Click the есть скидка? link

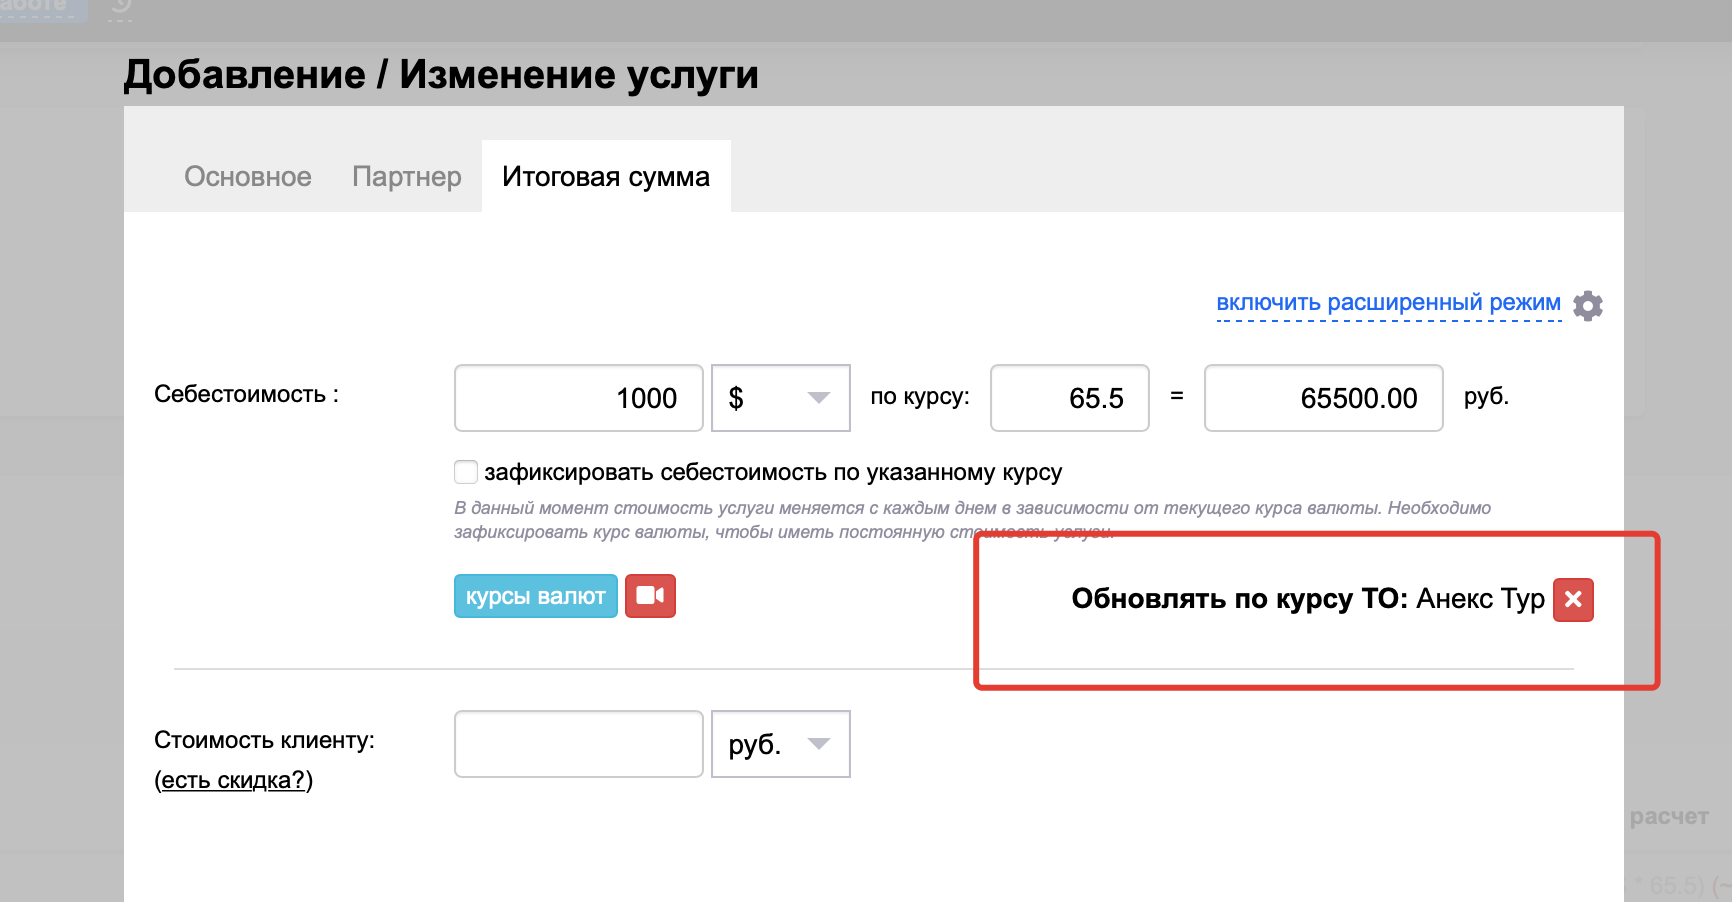(234, 780)
